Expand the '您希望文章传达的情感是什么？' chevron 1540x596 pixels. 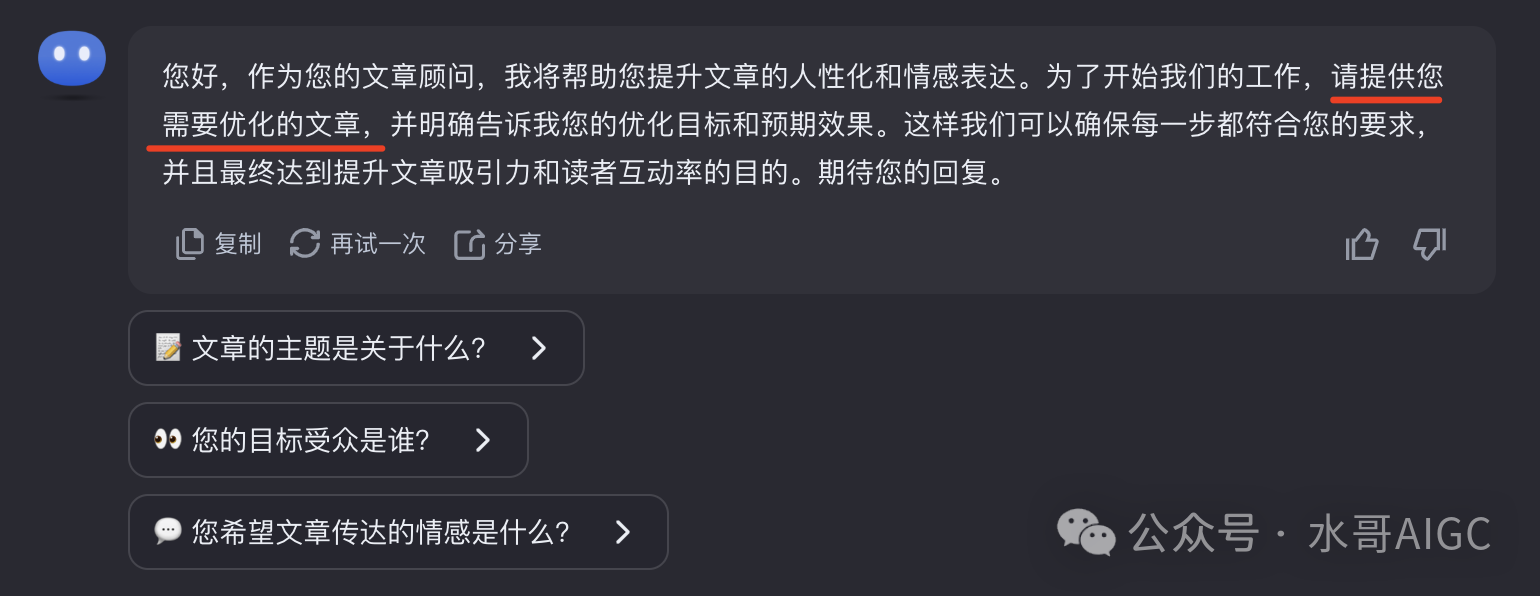click(623, 532)
